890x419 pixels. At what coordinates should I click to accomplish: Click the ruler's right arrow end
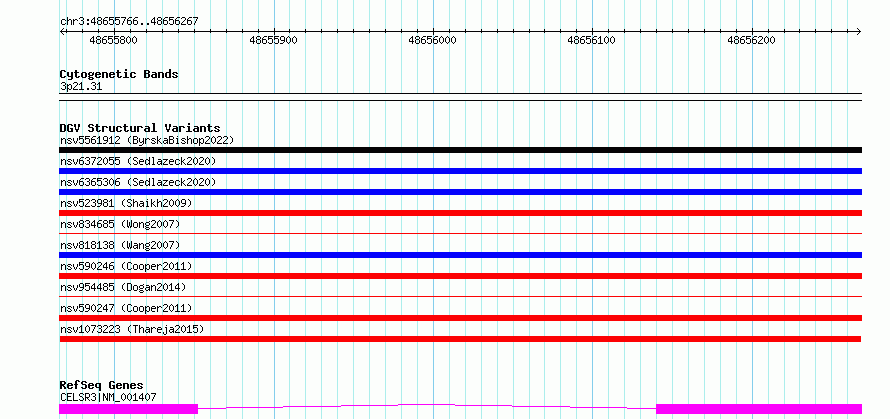click(859, 31)
